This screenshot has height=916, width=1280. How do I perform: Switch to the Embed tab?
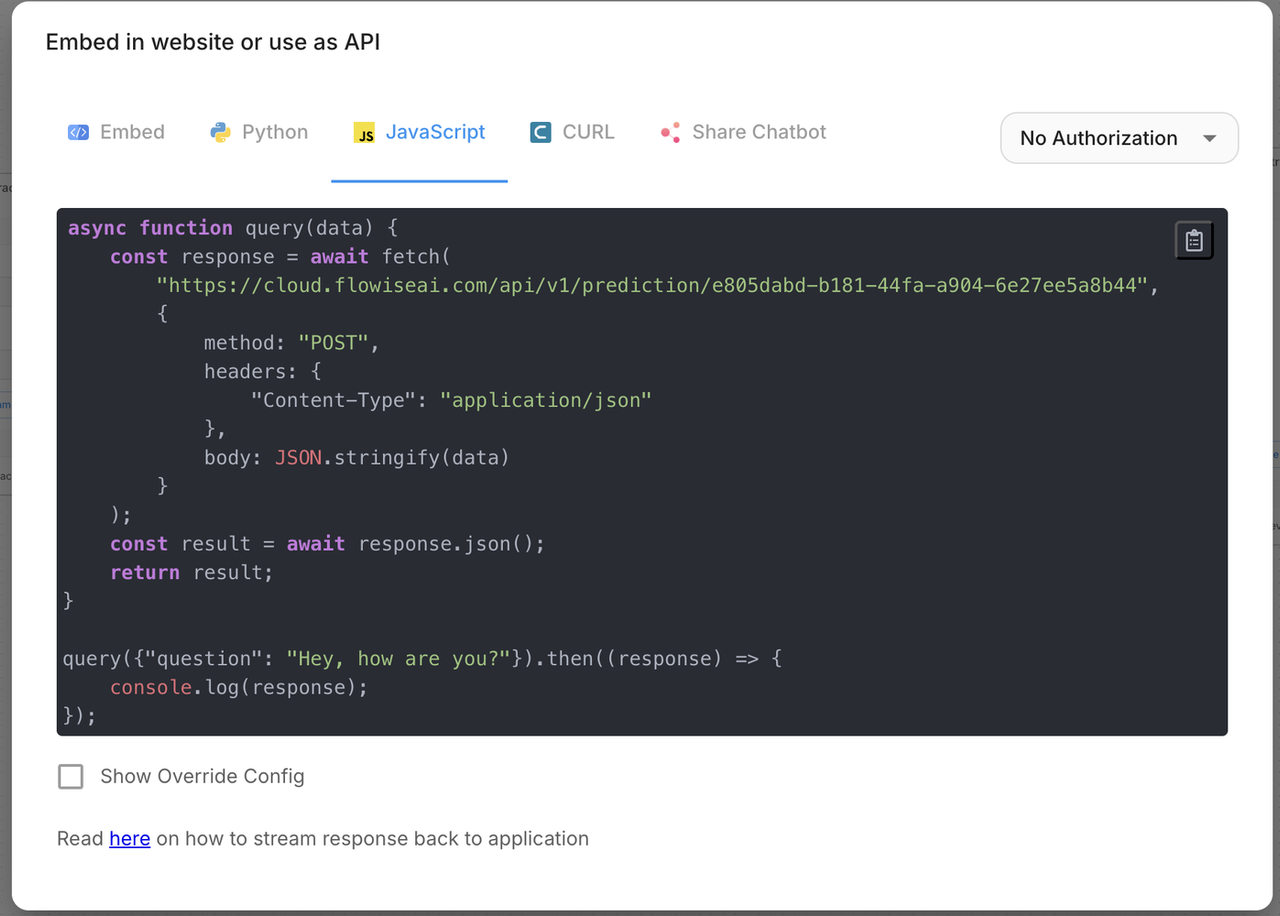[x=116, y=133]
